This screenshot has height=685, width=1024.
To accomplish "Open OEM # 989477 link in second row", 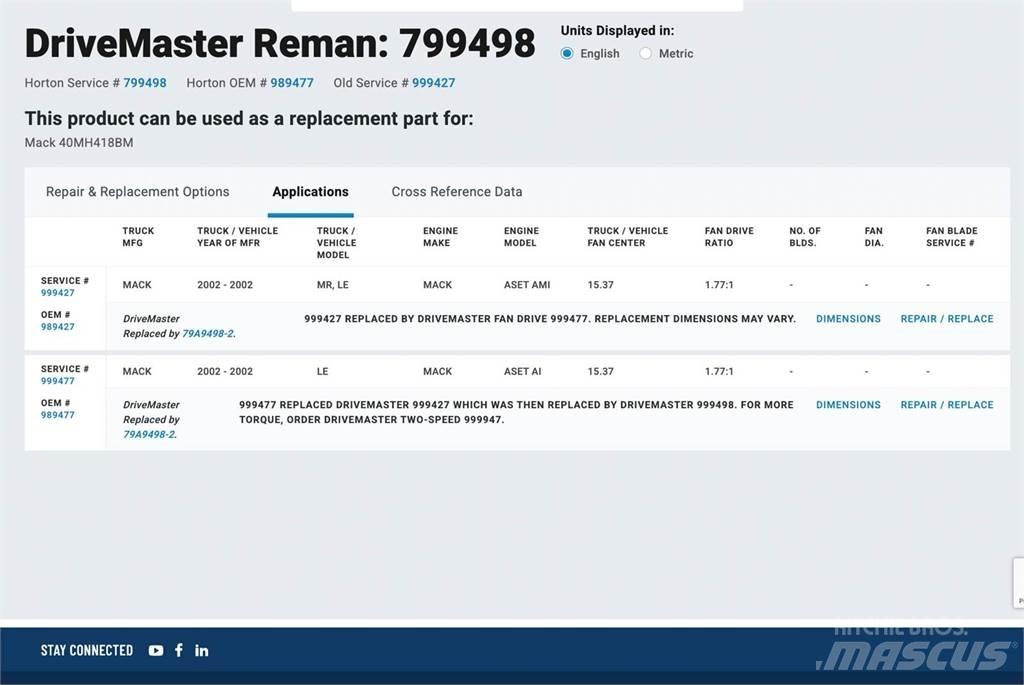I will point(57,415).
